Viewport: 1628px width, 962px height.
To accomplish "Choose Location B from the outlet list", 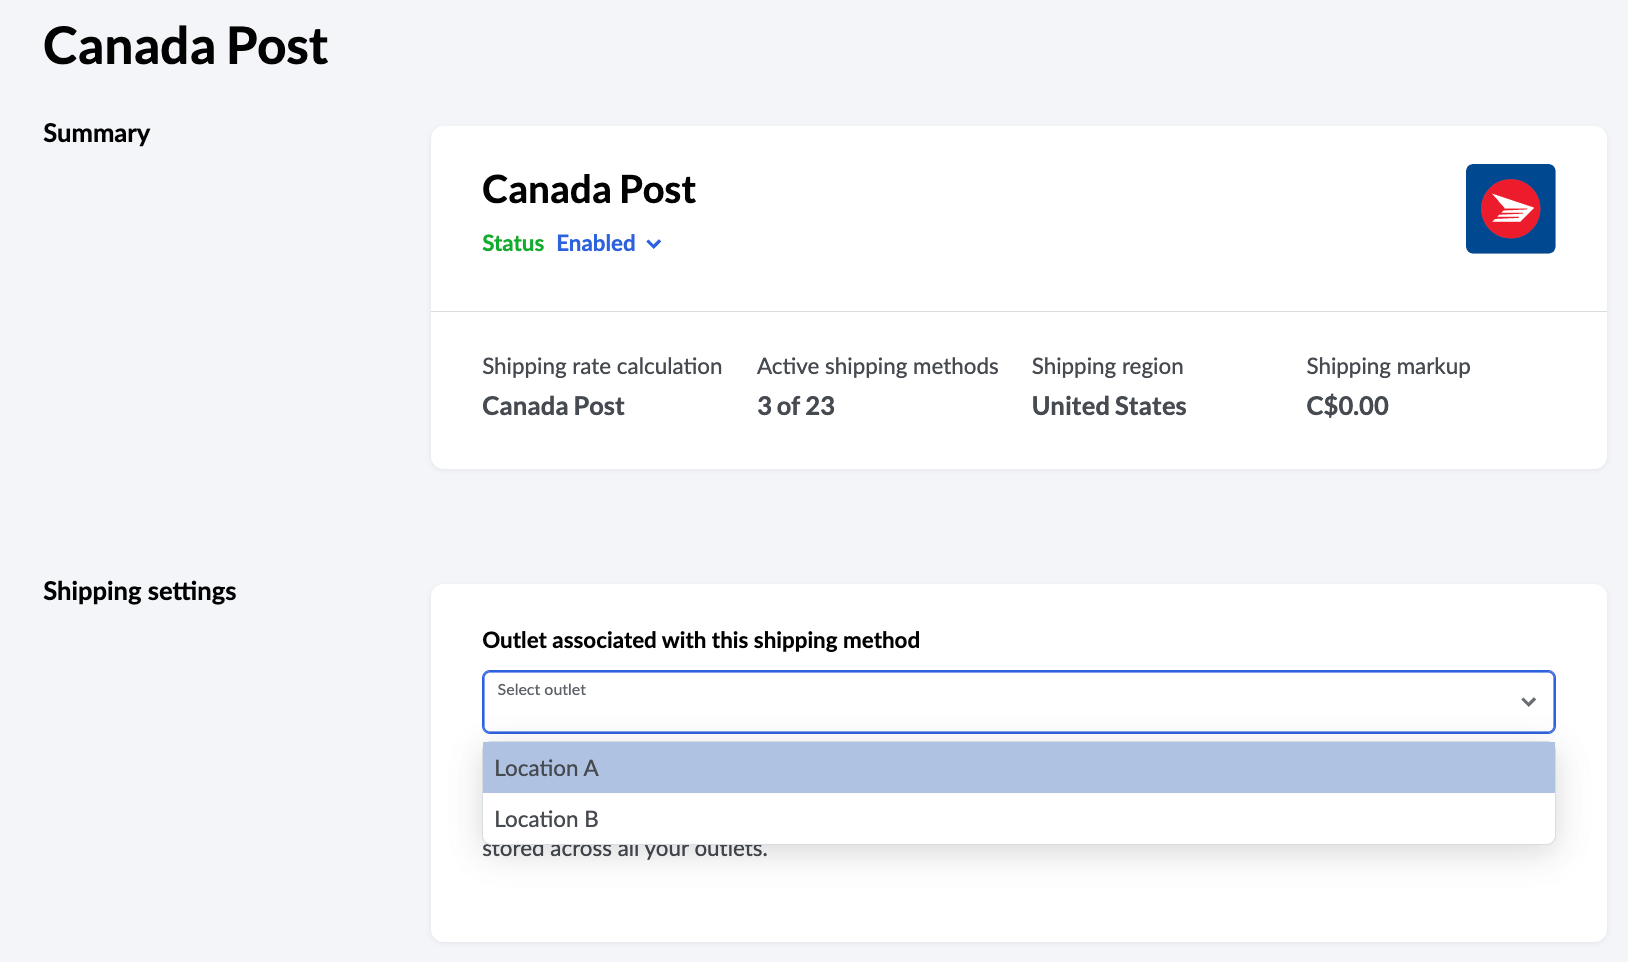I will [1018, 819].
